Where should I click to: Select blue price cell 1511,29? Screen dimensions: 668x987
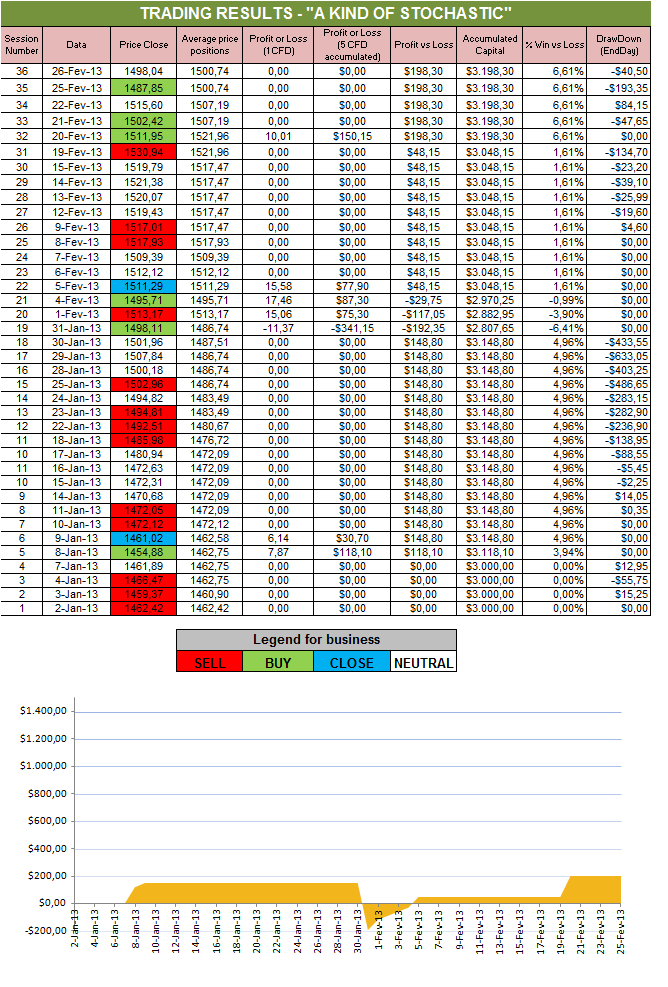point(144,286)
